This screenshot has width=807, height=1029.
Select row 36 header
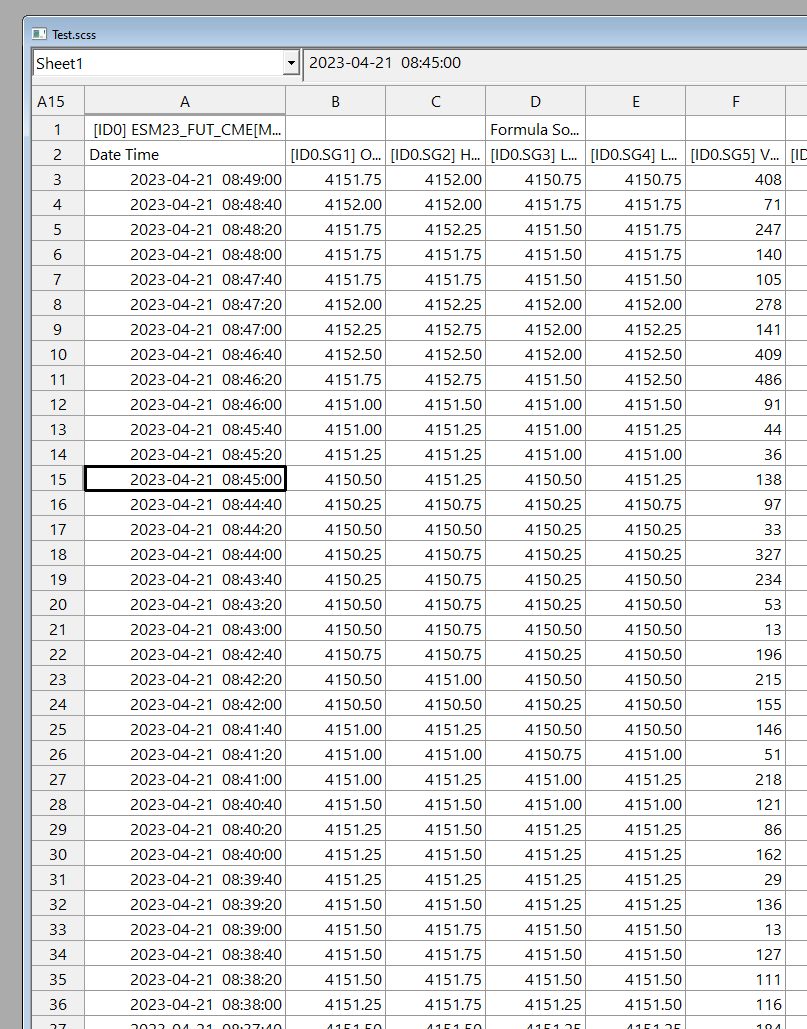pyautogui.click(x=58, y=1005)
